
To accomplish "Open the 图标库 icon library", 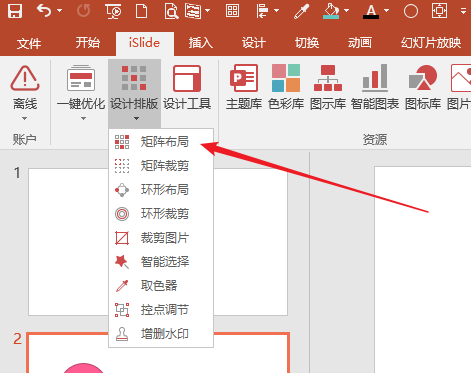I will (x=423, y=88).
